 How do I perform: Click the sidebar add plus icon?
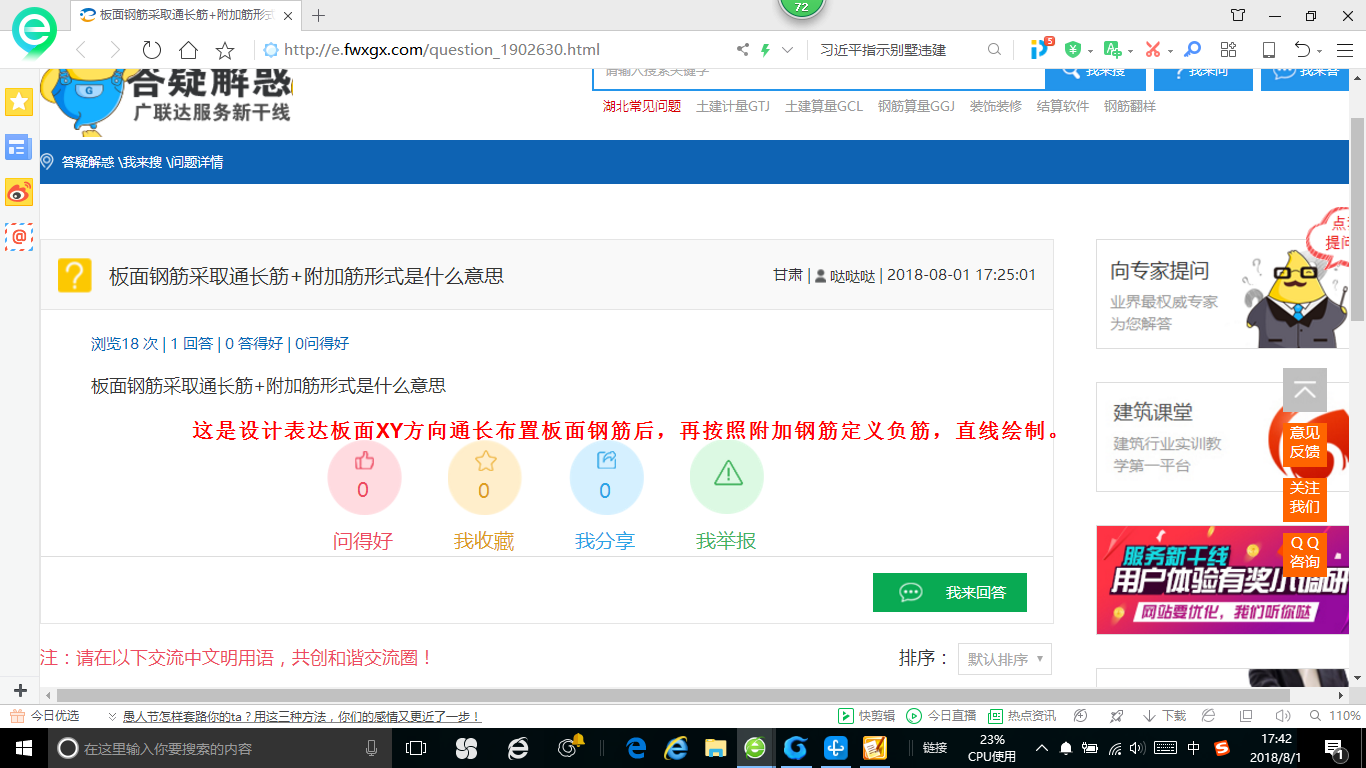20,691
